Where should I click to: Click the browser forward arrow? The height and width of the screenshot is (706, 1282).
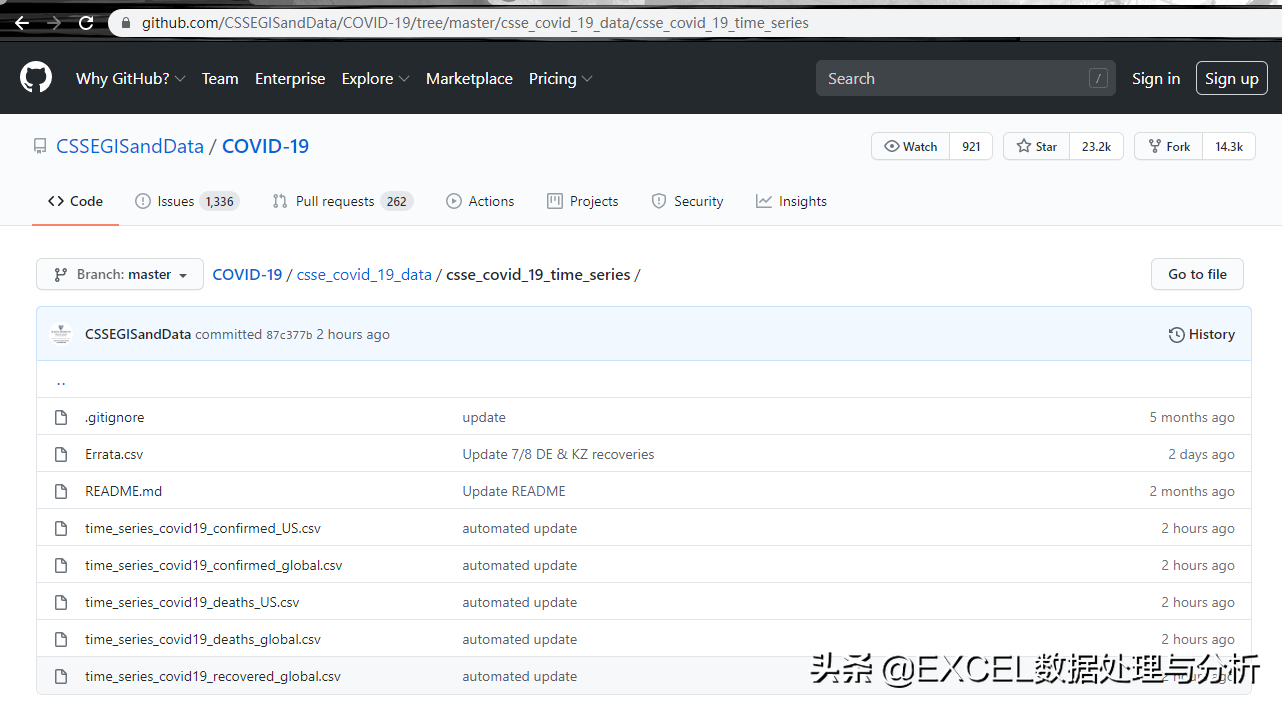[x=54, y=22]
